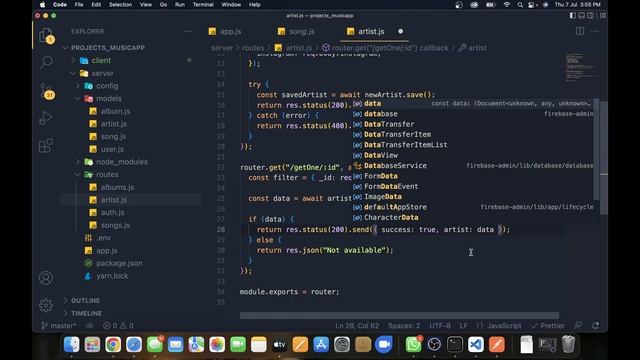Open package.json in explorer
The height and width of the screenshot is (360, 640).
point(119,263)
